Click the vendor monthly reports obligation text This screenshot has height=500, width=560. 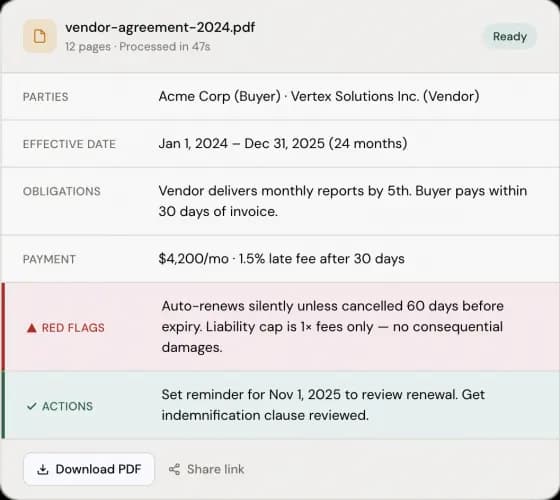[x=343, y=201]
